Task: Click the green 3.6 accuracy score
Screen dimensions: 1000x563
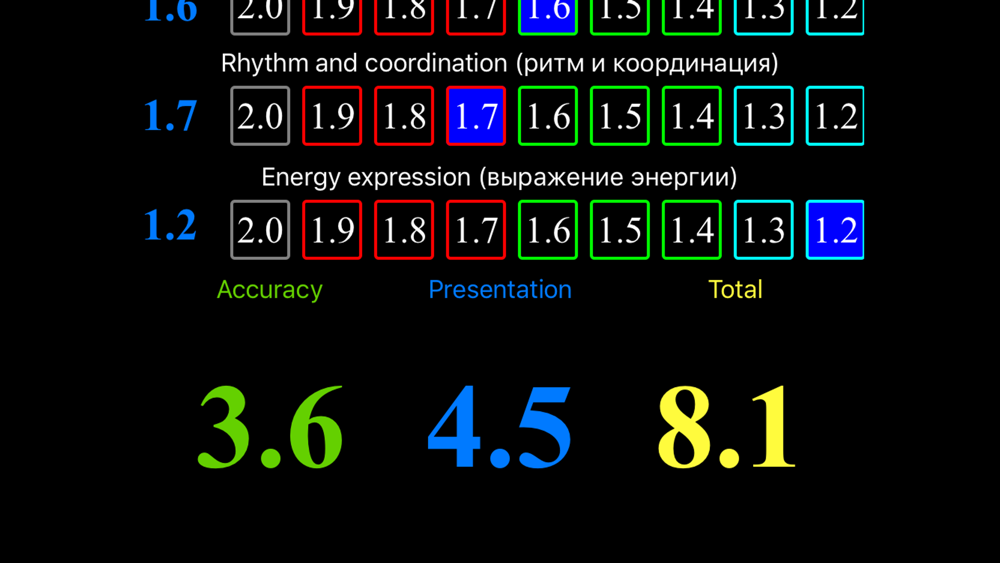Action: (270, 427)
